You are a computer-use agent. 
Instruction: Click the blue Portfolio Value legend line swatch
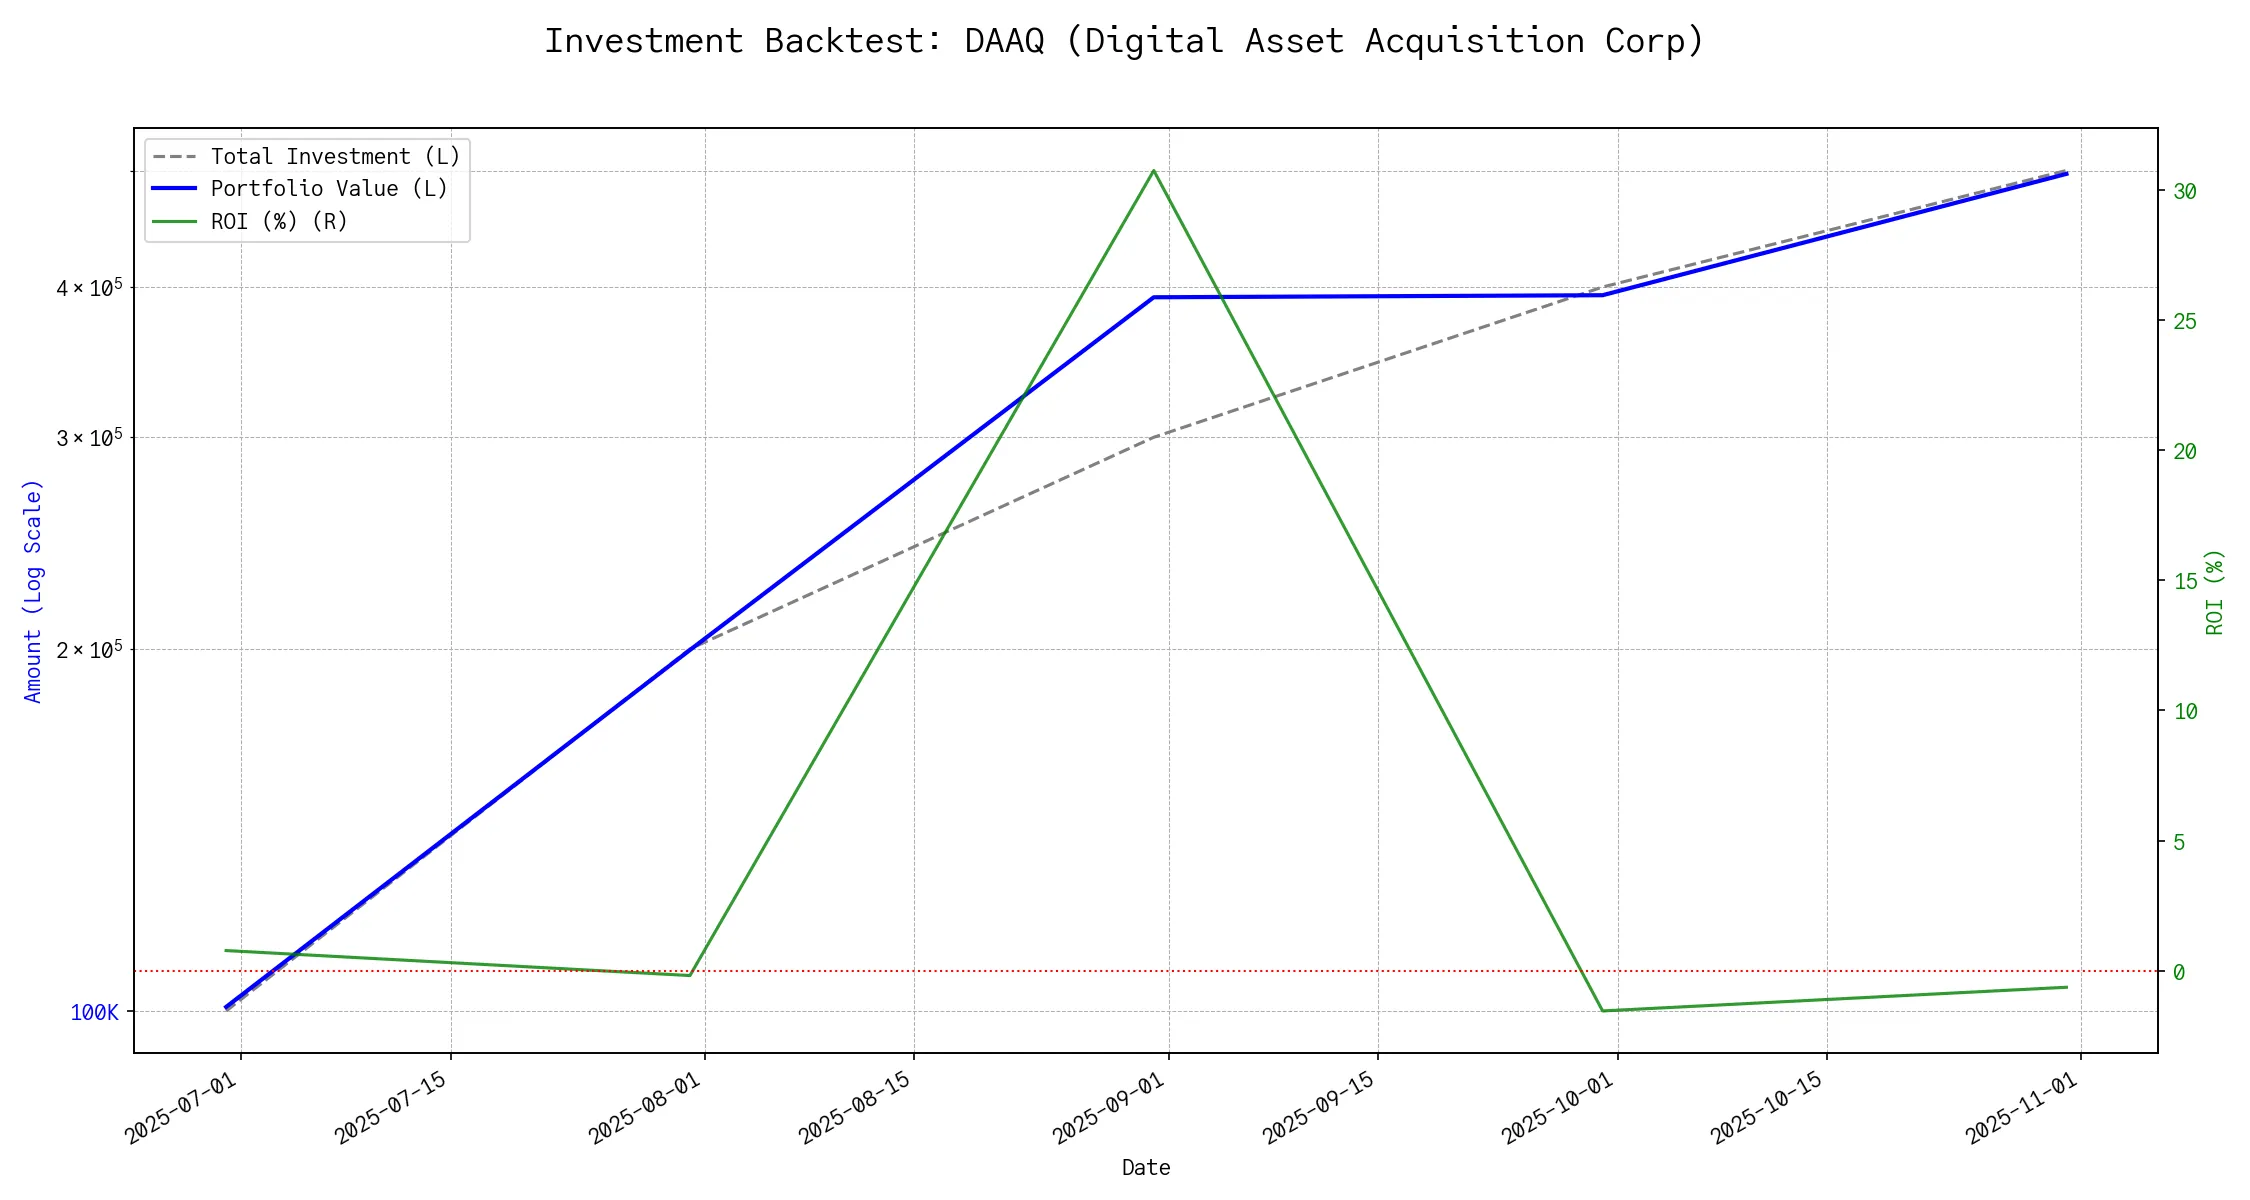click(x=174, y=189)
